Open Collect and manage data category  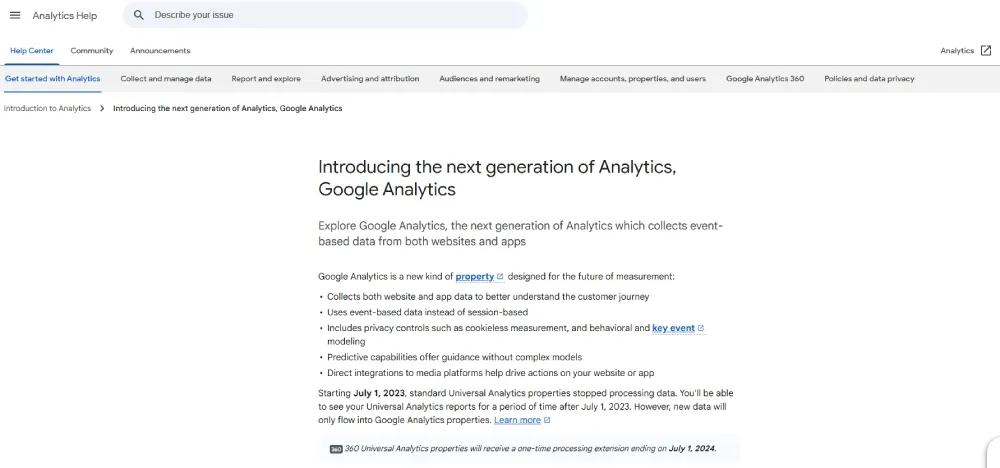166,79
